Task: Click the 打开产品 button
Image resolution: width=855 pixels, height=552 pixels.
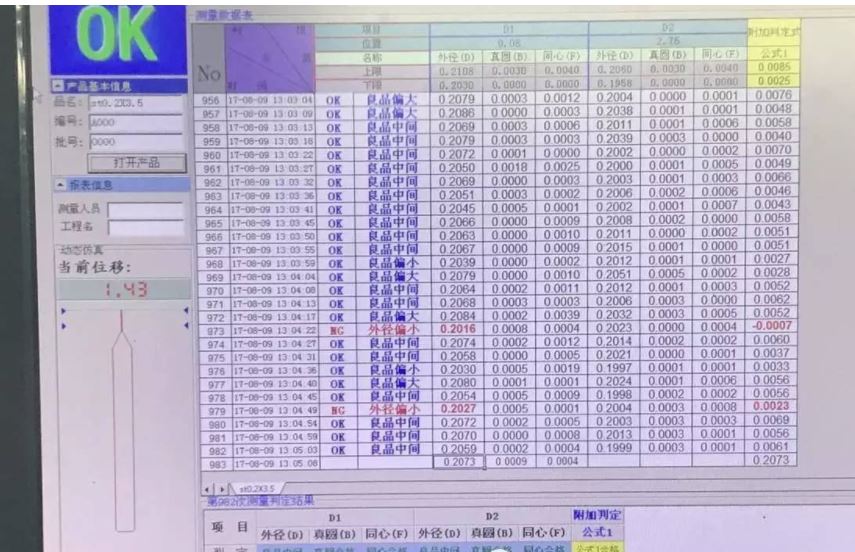Action: (x=136, y=163)
